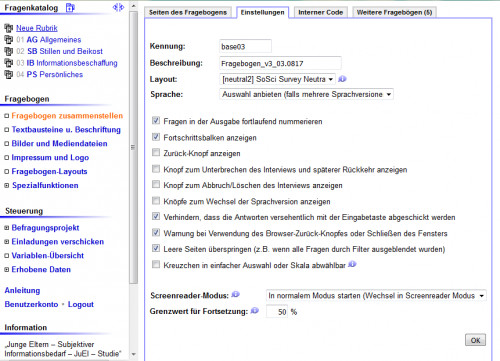
Task: Open the Layout dropdown
Action: point(277,79)
